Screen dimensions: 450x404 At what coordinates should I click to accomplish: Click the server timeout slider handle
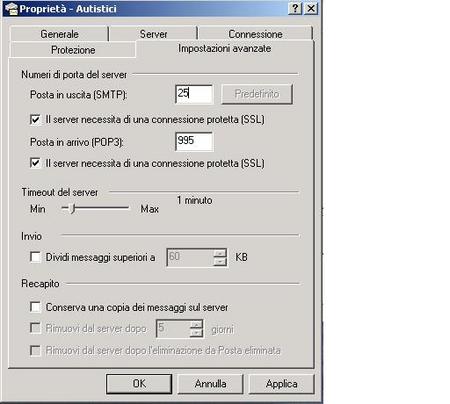tap(73, 209)
